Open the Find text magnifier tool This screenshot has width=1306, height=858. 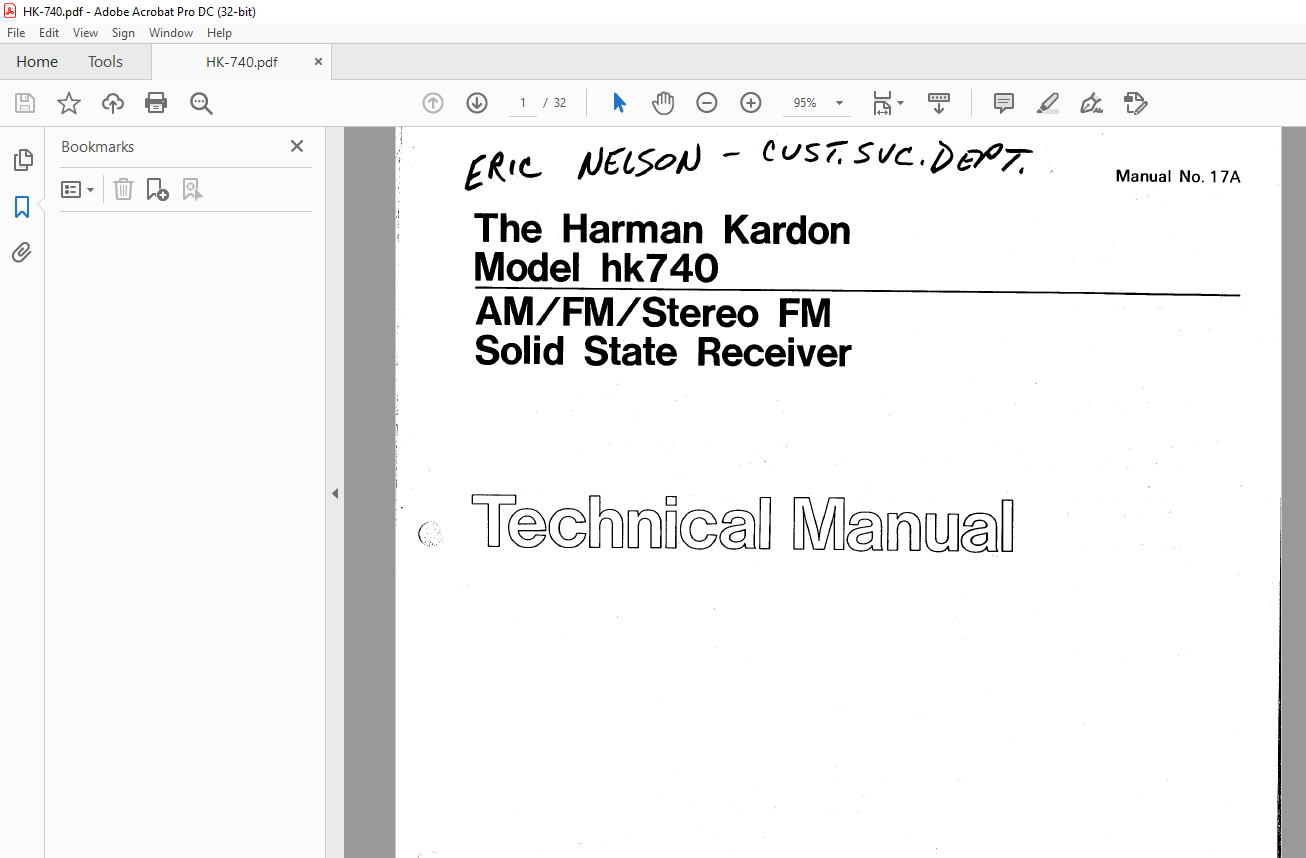(x=201, y=103)
